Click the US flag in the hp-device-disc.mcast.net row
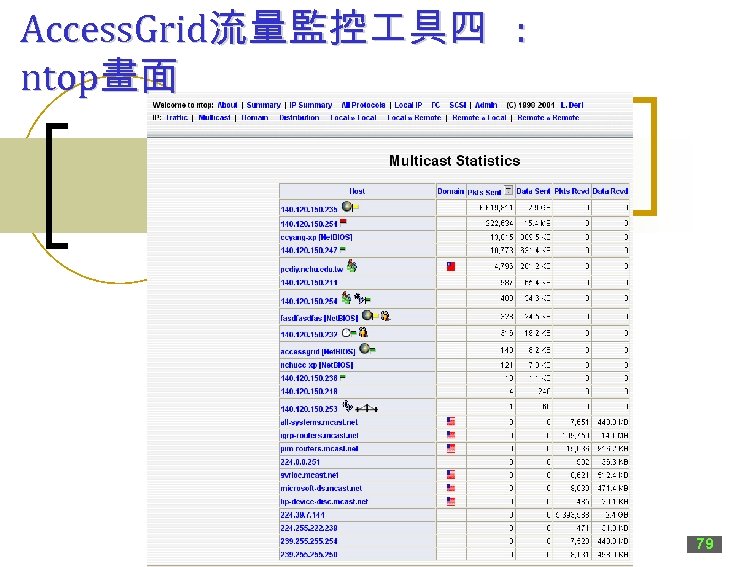 coord(451,501)
